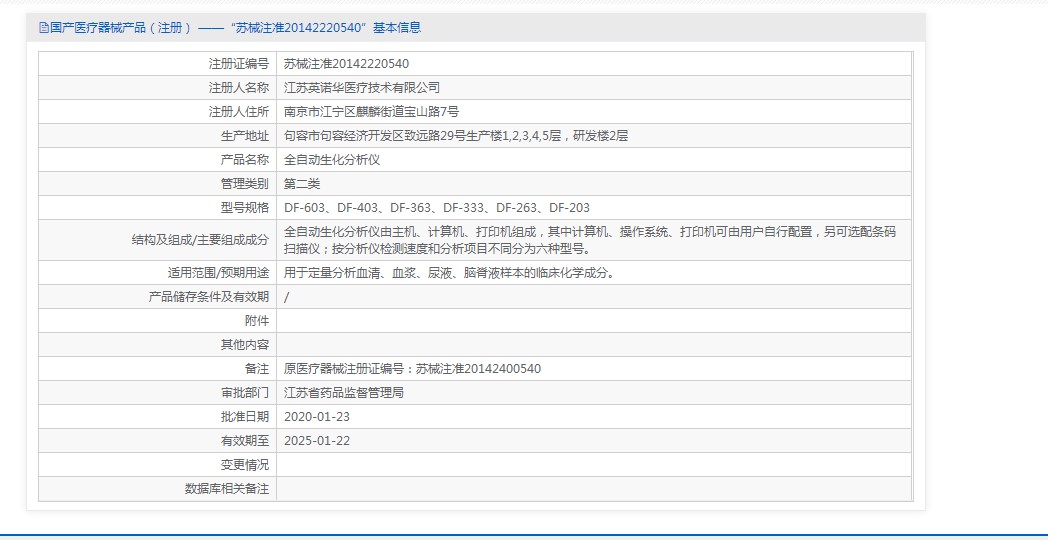Select the label 批准日期
Screen dimensions: 1048x540
pos(245,418)
